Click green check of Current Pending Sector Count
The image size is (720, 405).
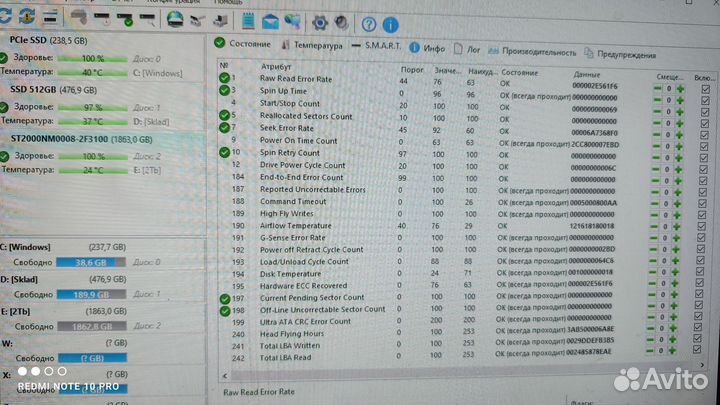[225, 299]
